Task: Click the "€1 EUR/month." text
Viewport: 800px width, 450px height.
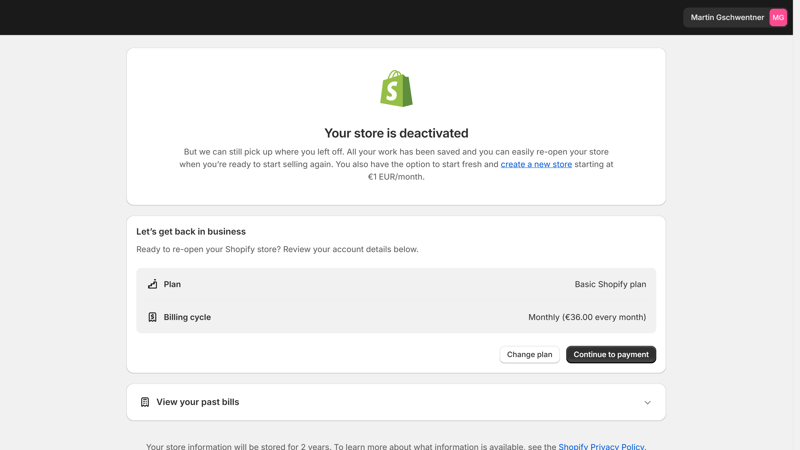Action: pos(396,177)
